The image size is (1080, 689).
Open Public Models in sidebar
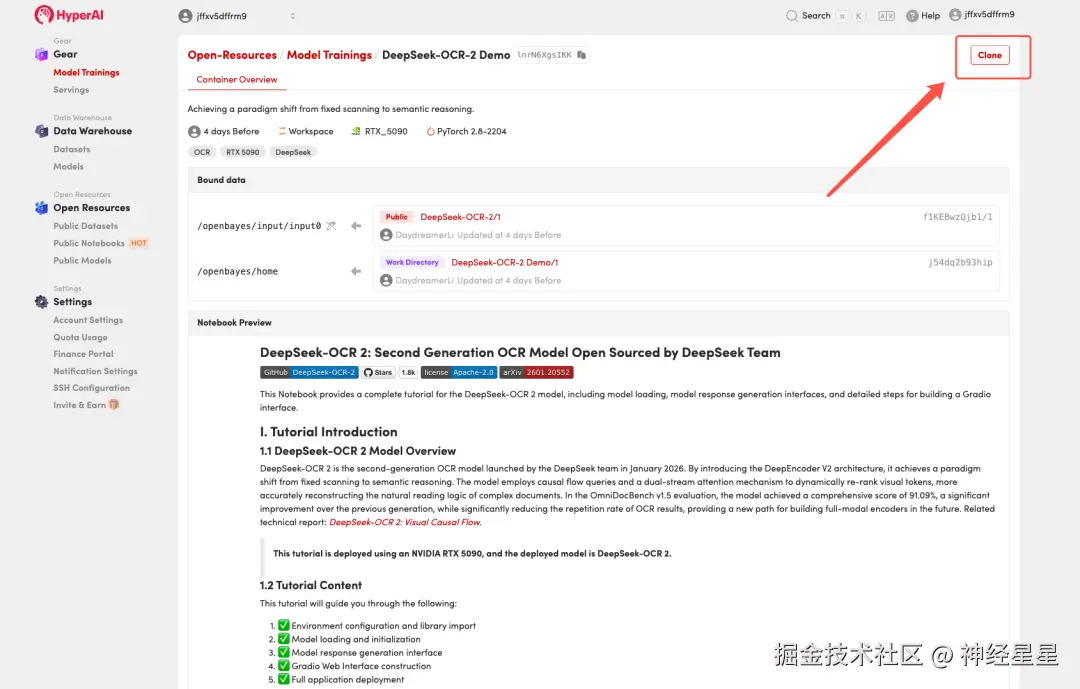pos(82,260)
